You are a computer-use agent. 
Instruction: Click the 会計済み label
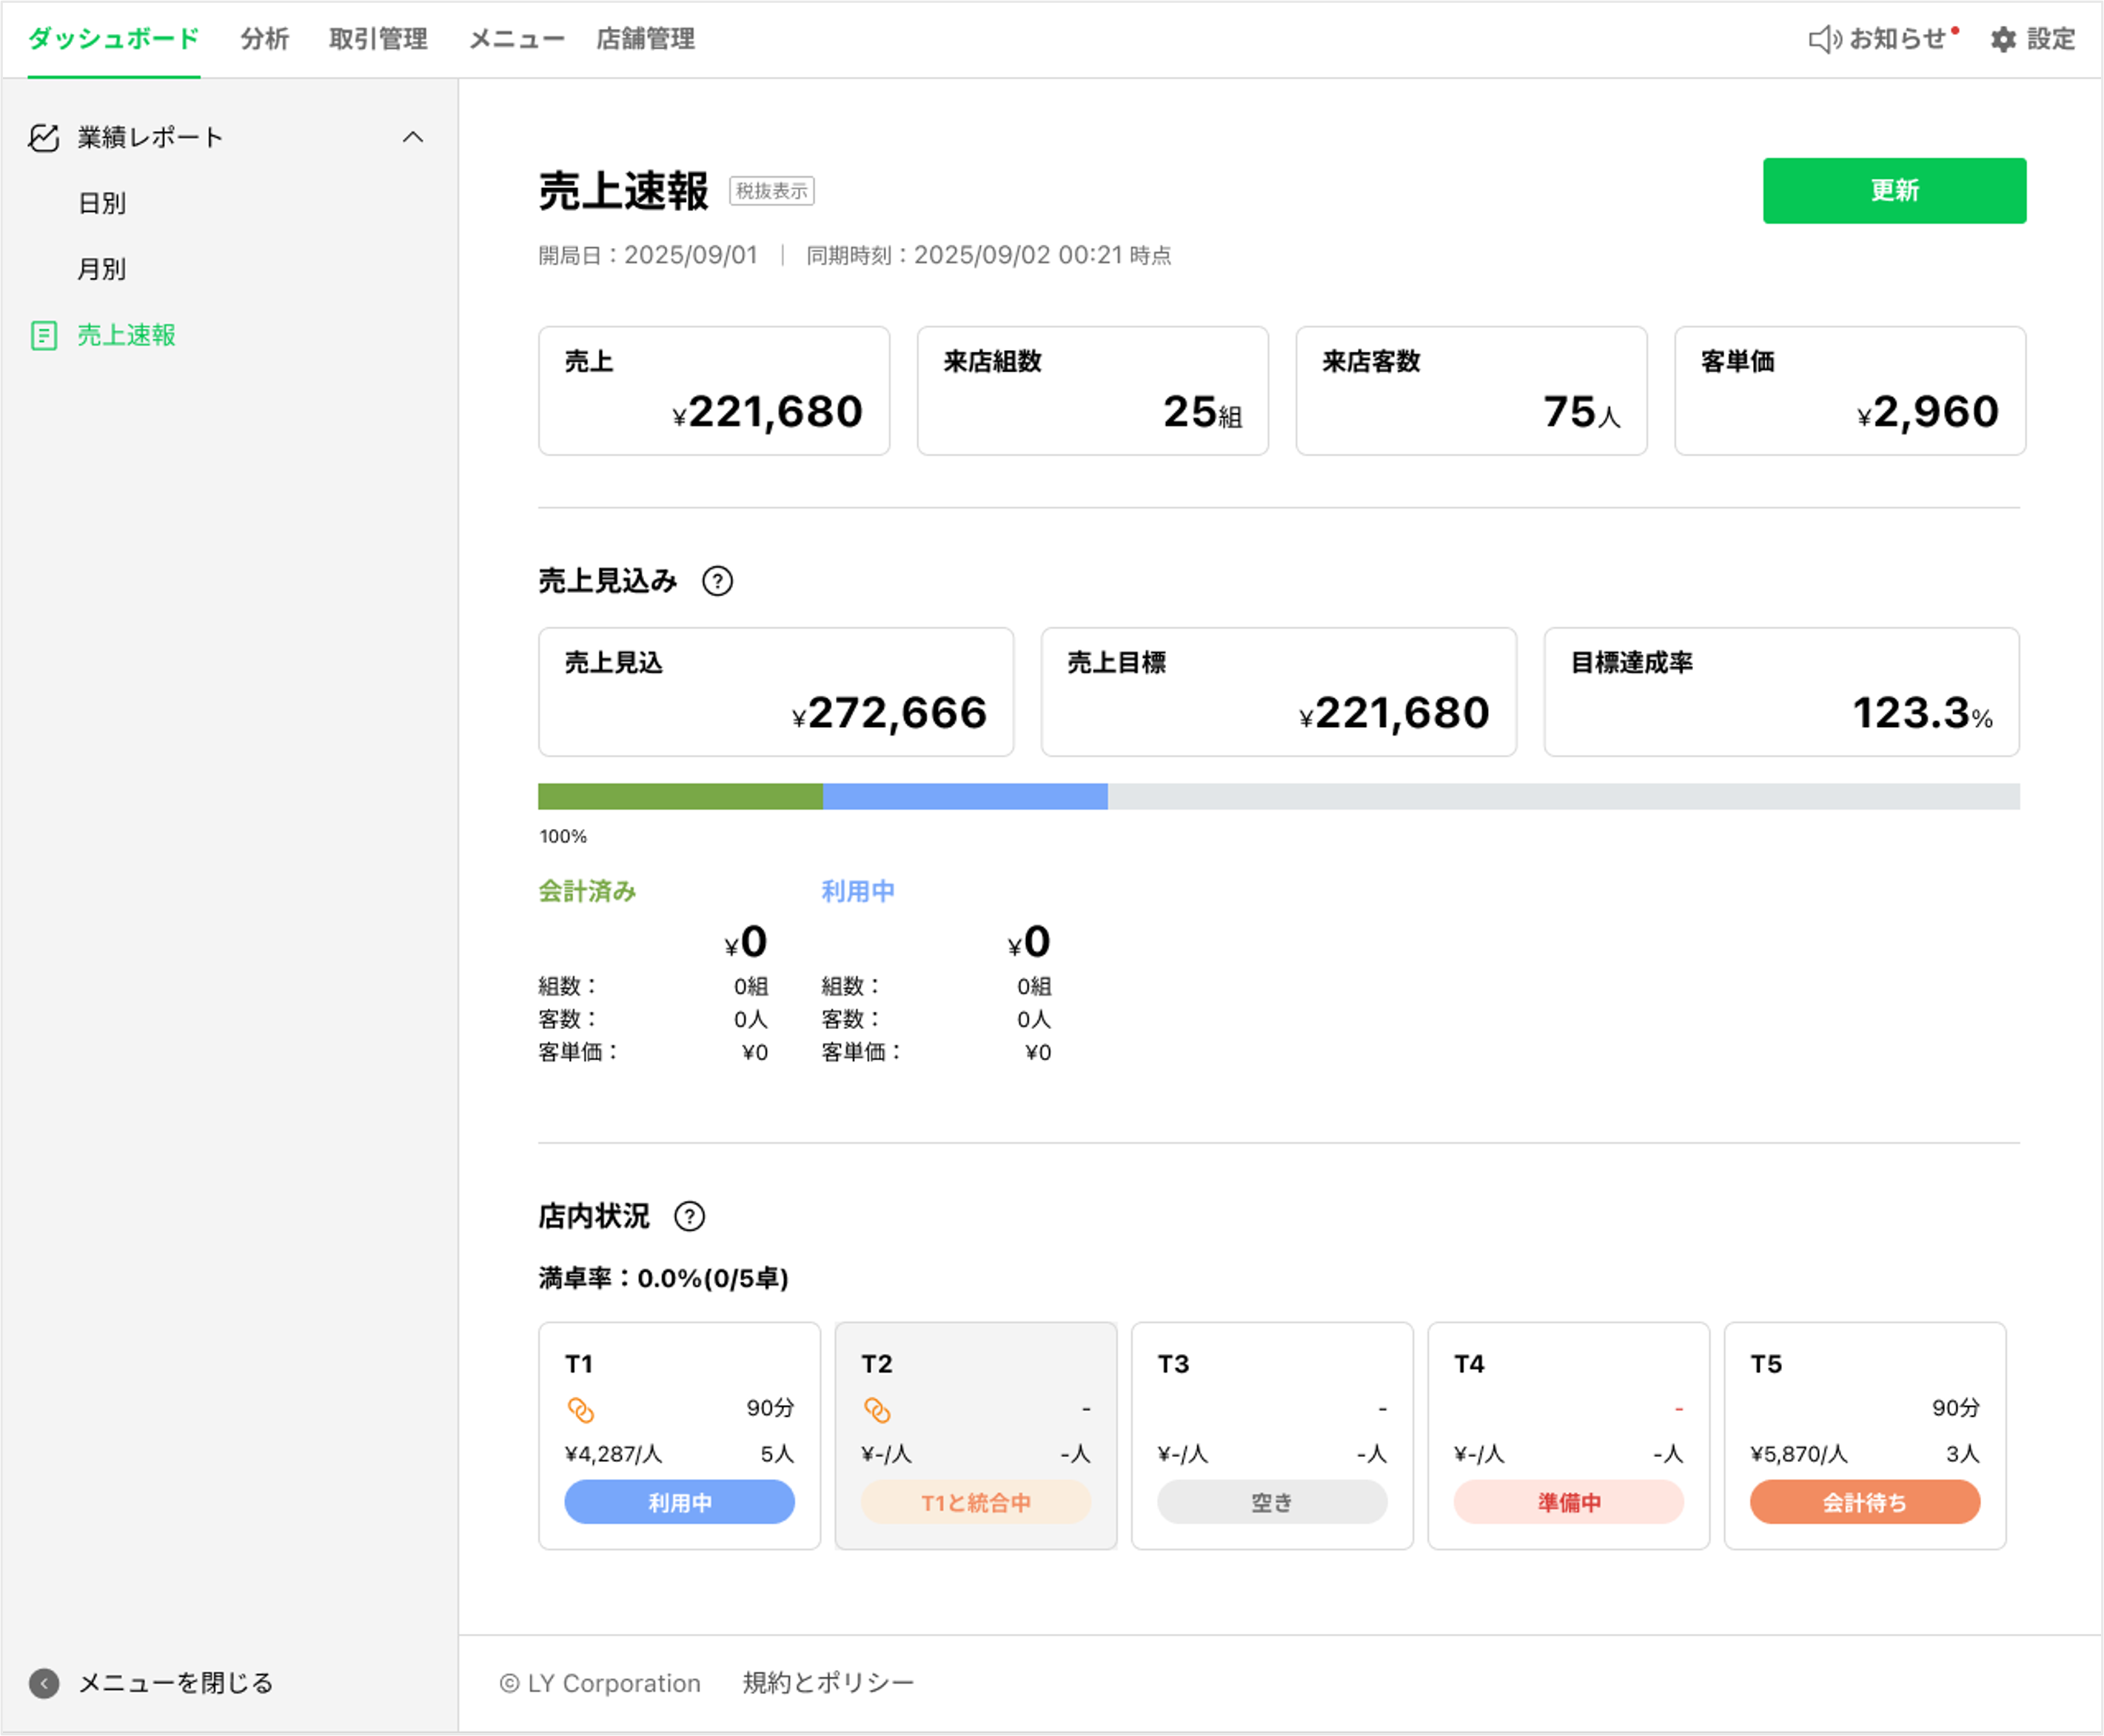pyautogui.click(x=587, y=891)
